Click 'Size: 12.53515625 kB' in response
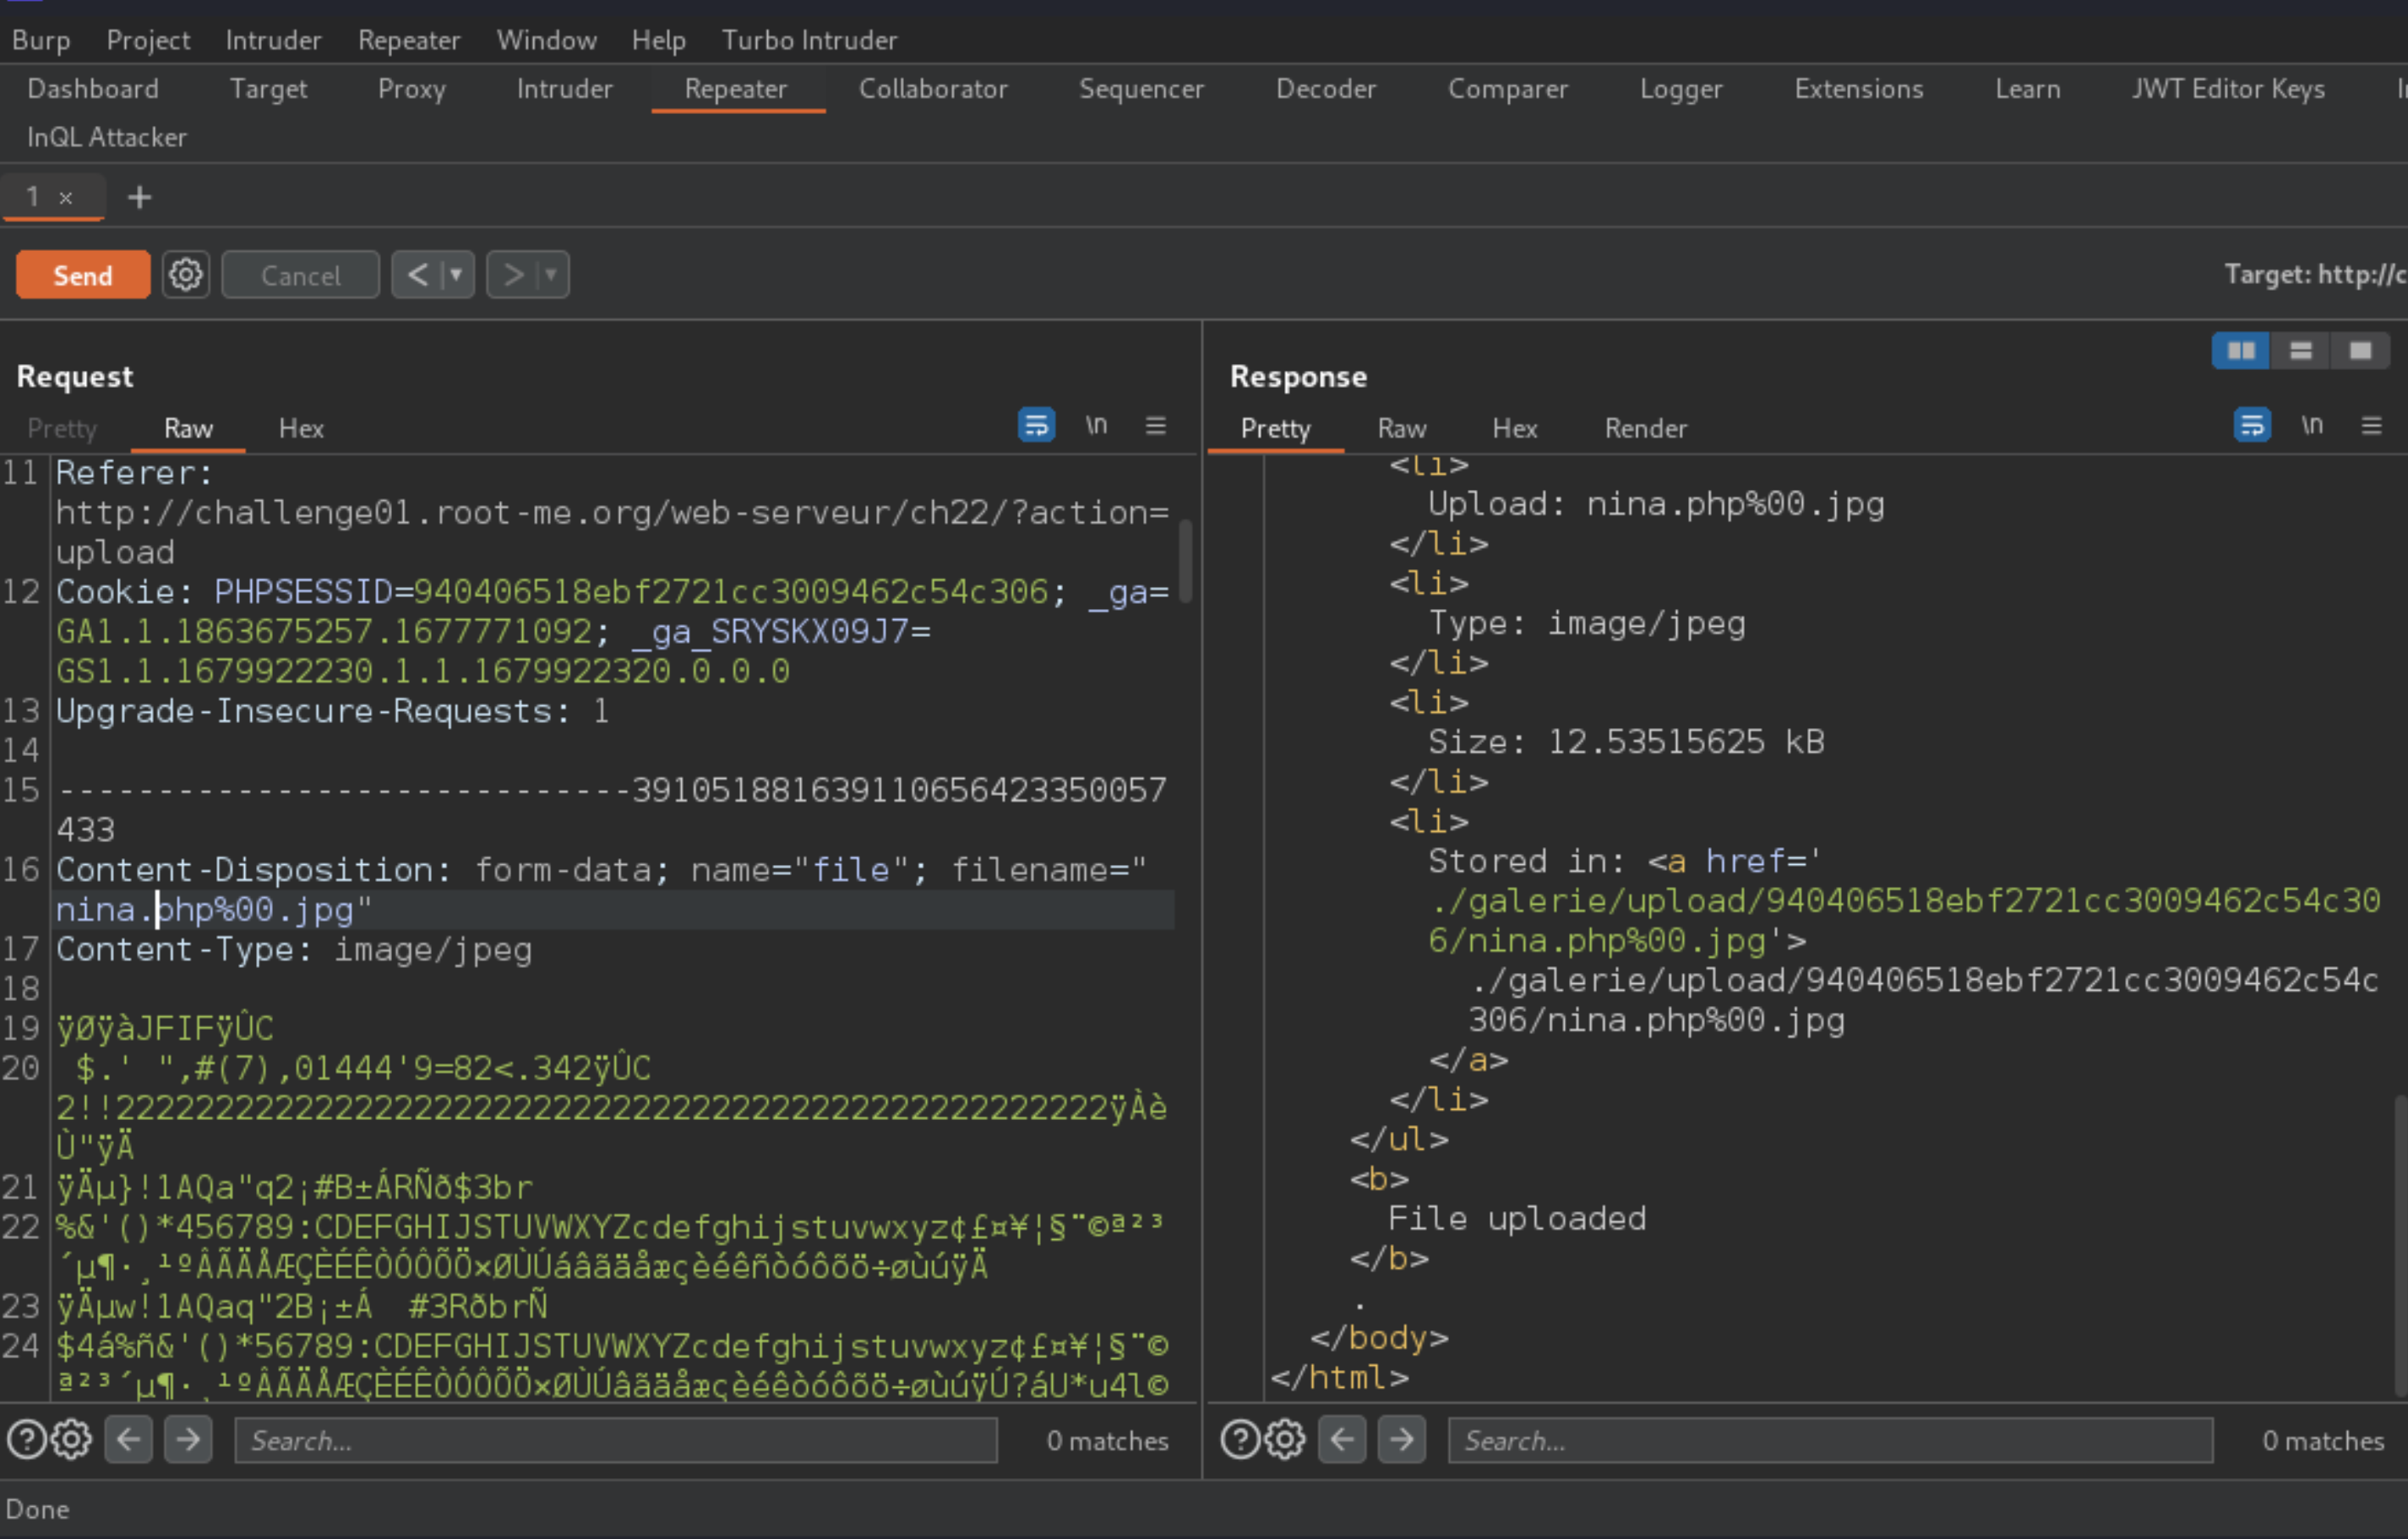Viewport: 2408px width, 1539px height. (x=1626, y=742)
